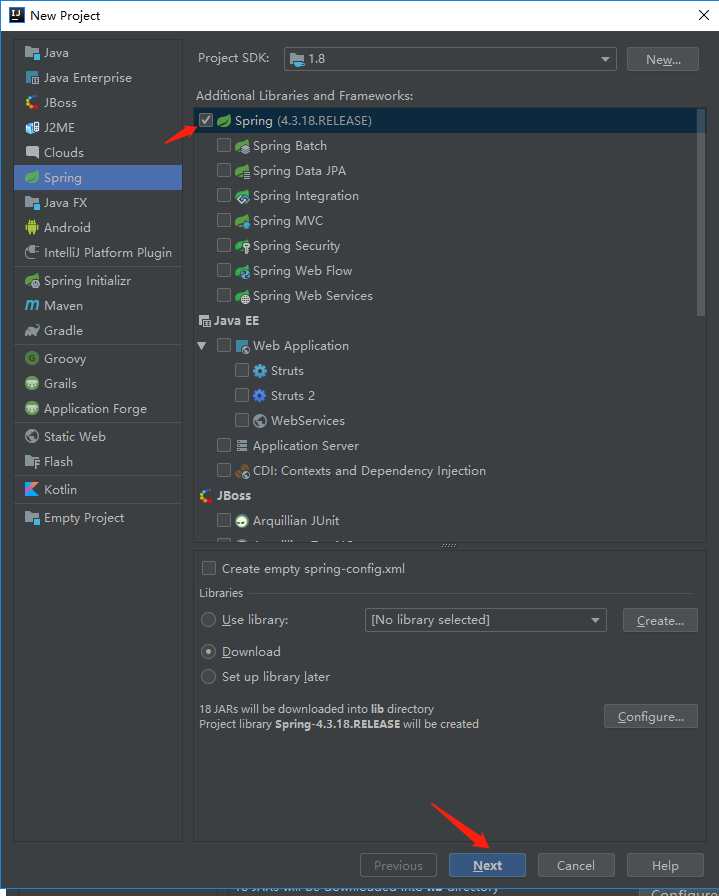The height and width of the screenshot is (896, 719).
Task: Click the Android robot icon
Action: click(32, 227)
